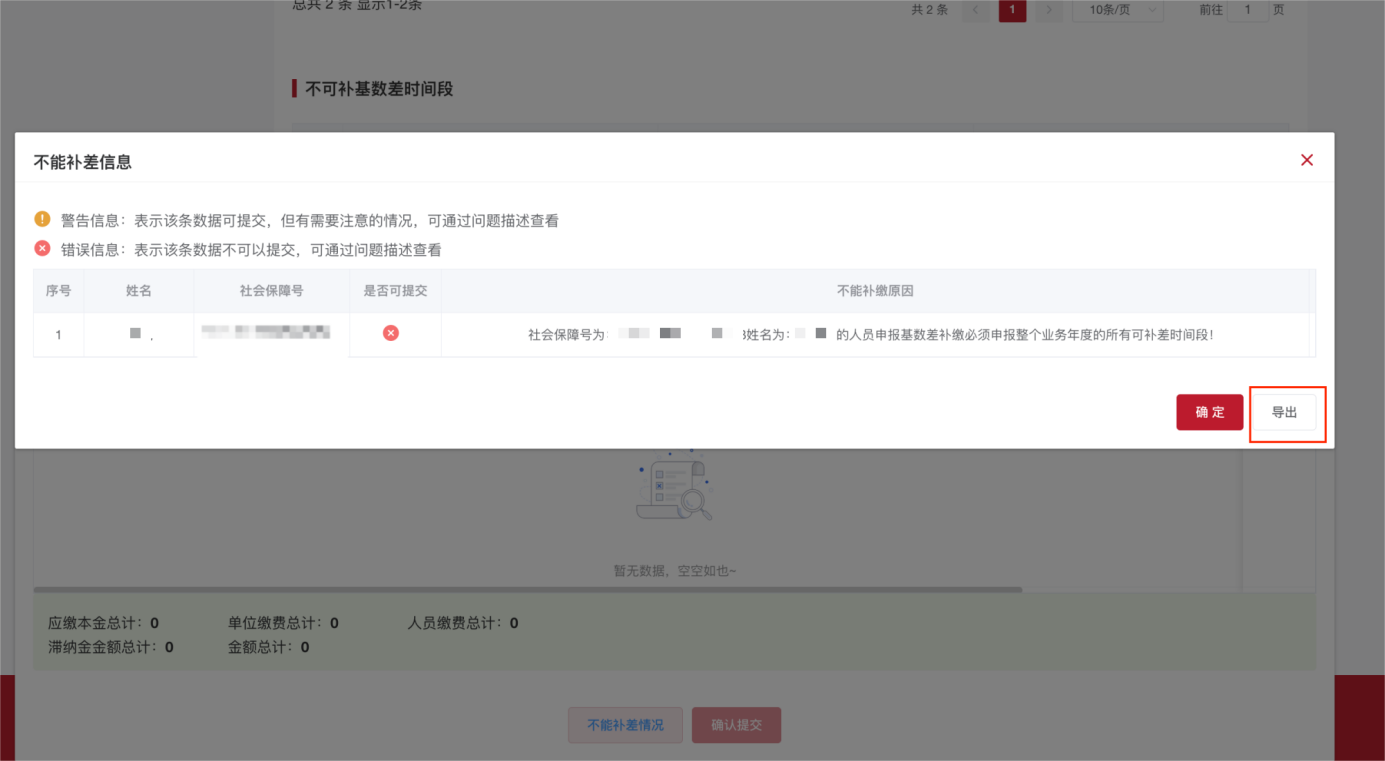Click the 确定 confirm button
This screenshot has height=761, width=1385.
pos(1209,412)
